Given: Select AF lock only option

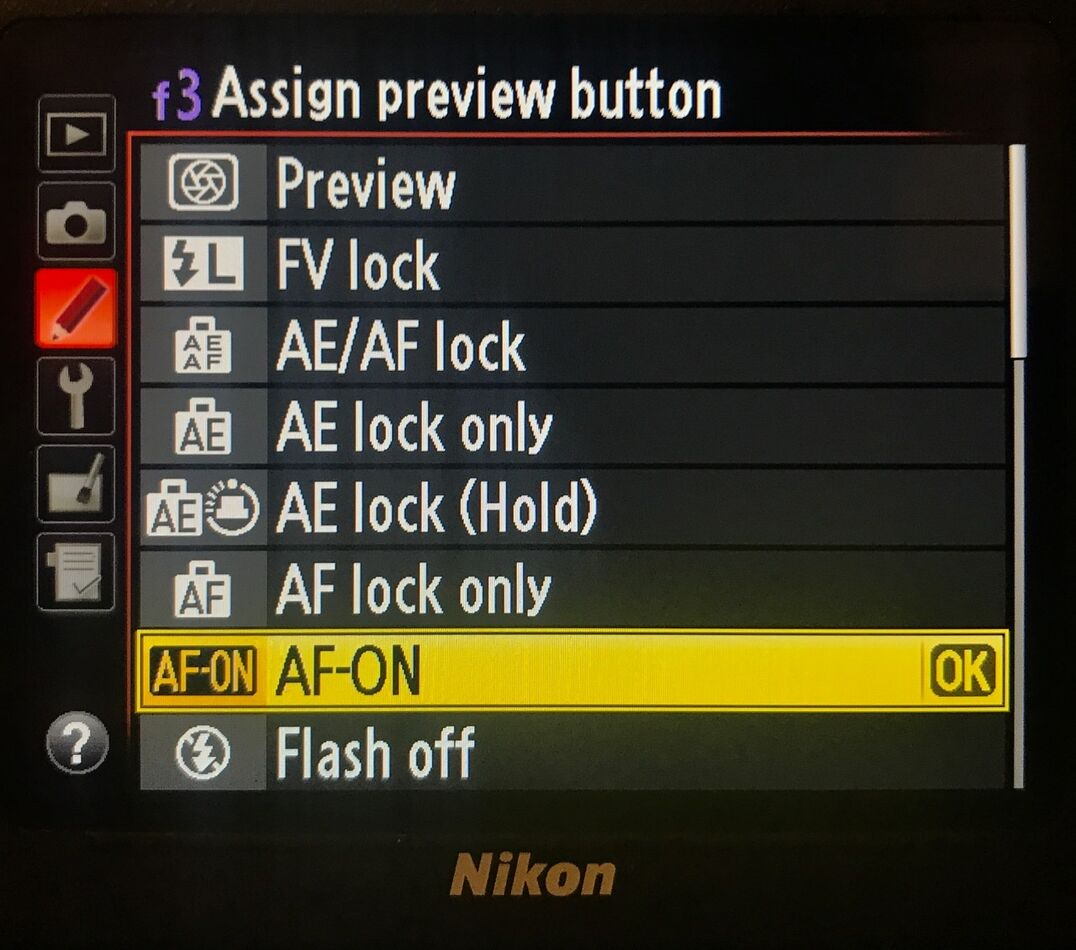Looking at the screenshot, I should [x=572, y=589].
